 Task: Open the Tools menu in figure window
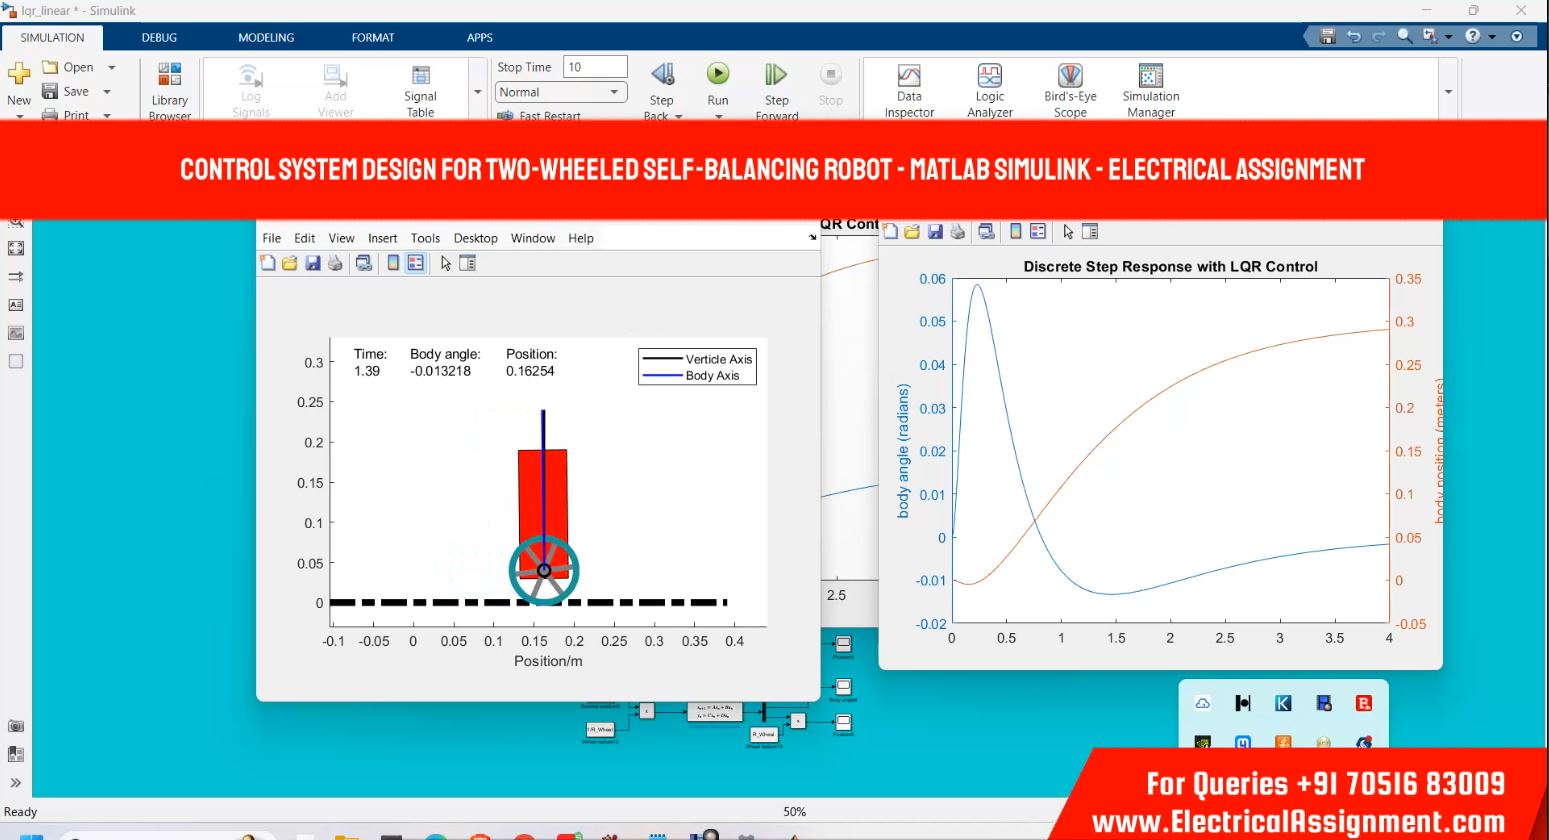coord(425,238)
